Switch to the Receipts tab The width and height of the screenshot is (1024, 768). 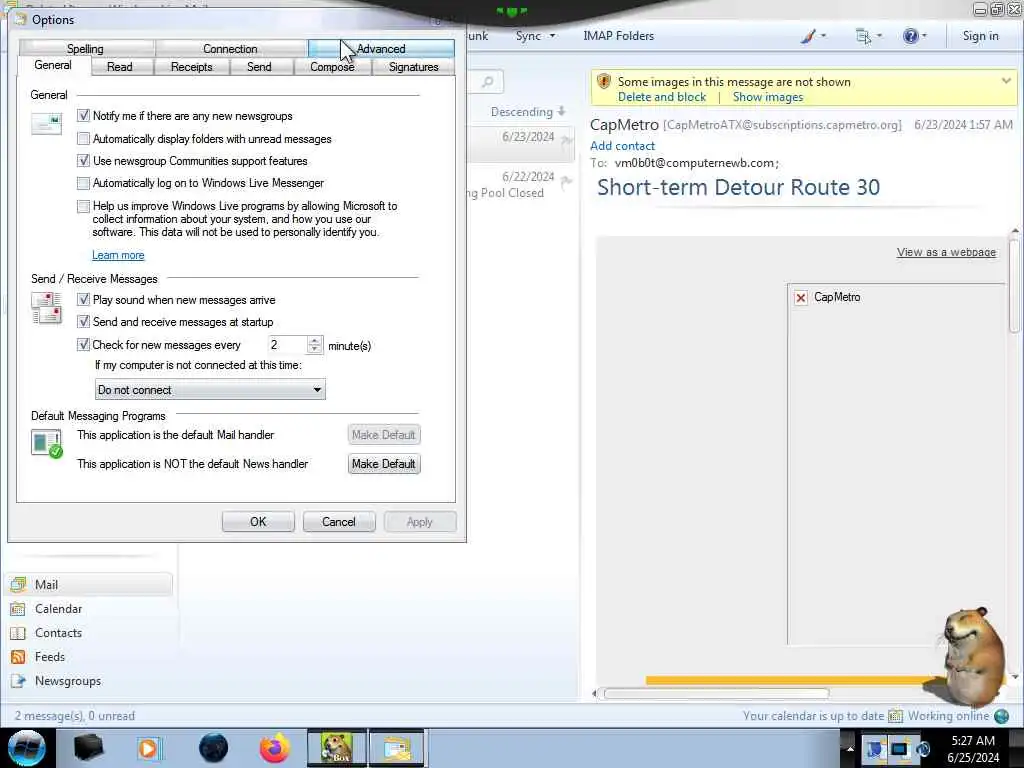click(x=191, y=67)
